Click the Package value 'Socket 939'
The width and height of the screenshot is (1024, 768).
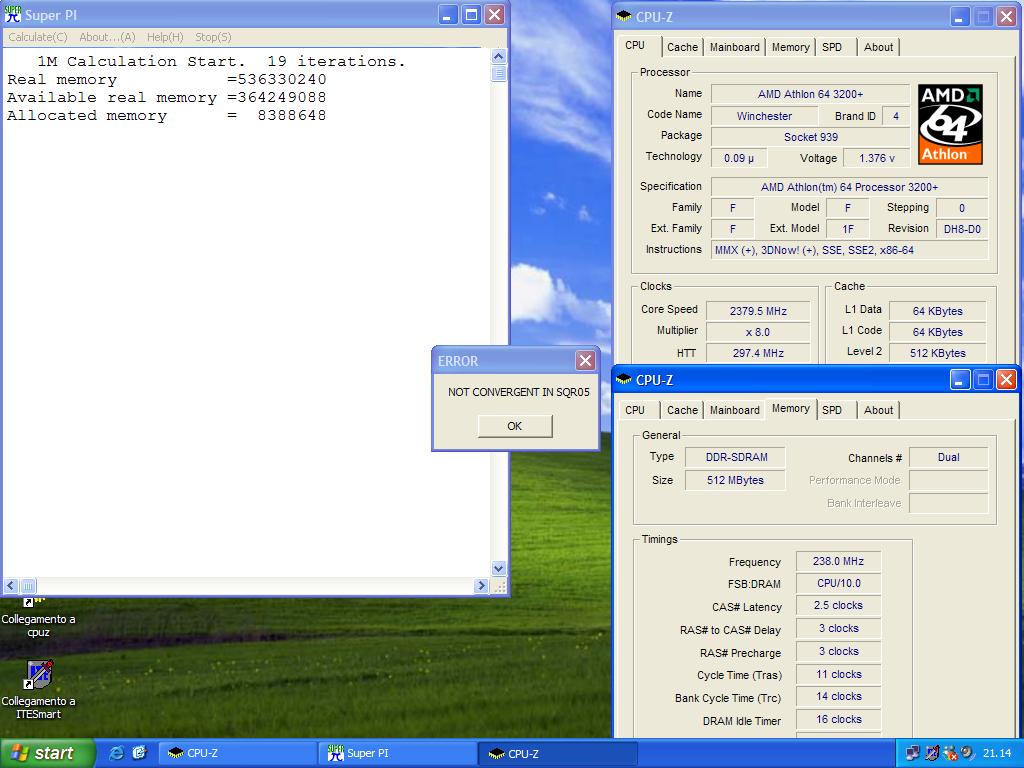click(x=810, y=137)
